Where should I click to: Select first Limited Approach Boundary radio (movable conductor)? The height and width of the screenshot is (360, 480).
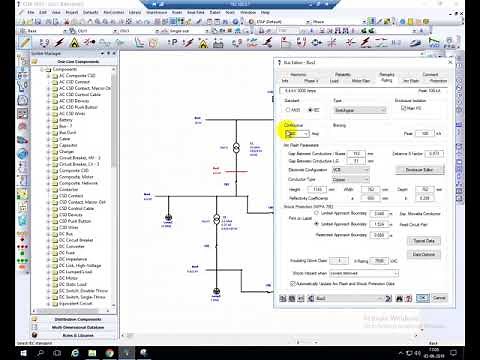[316, 213]
